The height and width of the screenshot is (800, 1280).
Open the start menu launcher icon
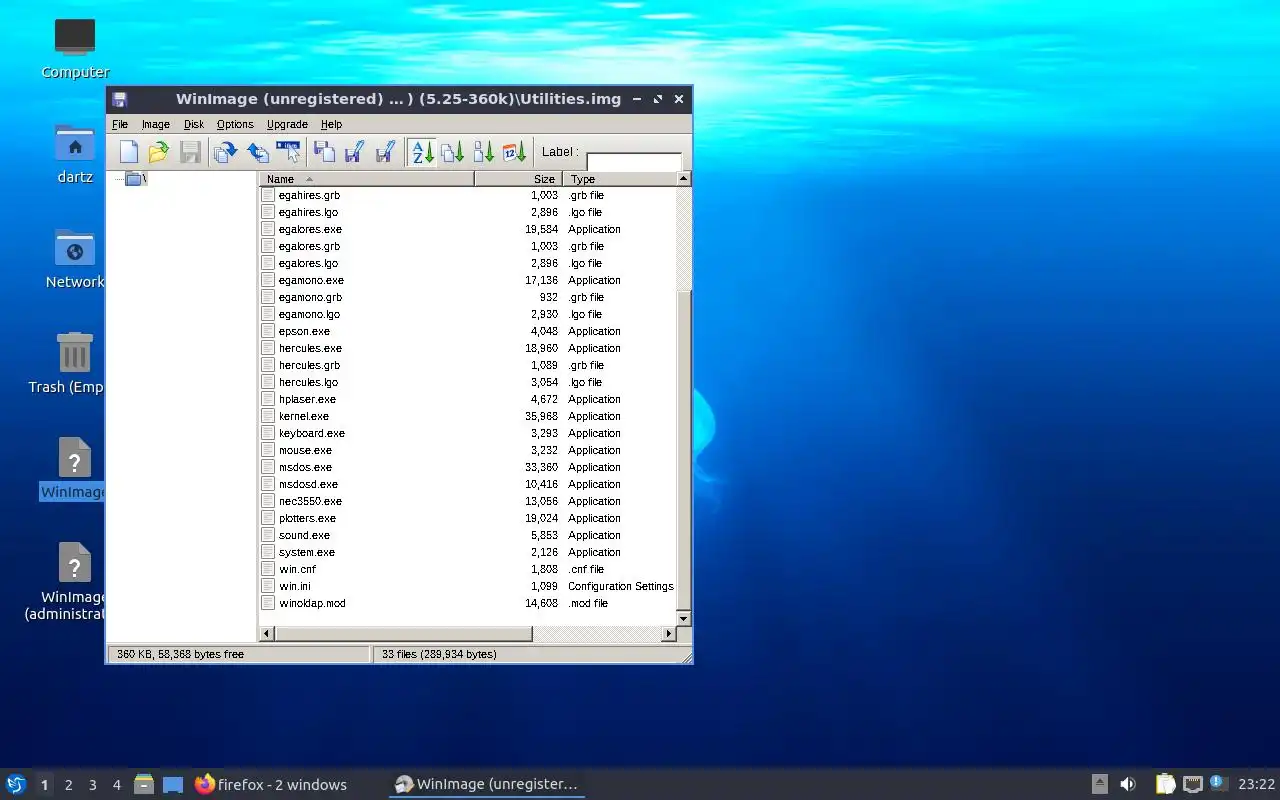click(x=16, y=784)
